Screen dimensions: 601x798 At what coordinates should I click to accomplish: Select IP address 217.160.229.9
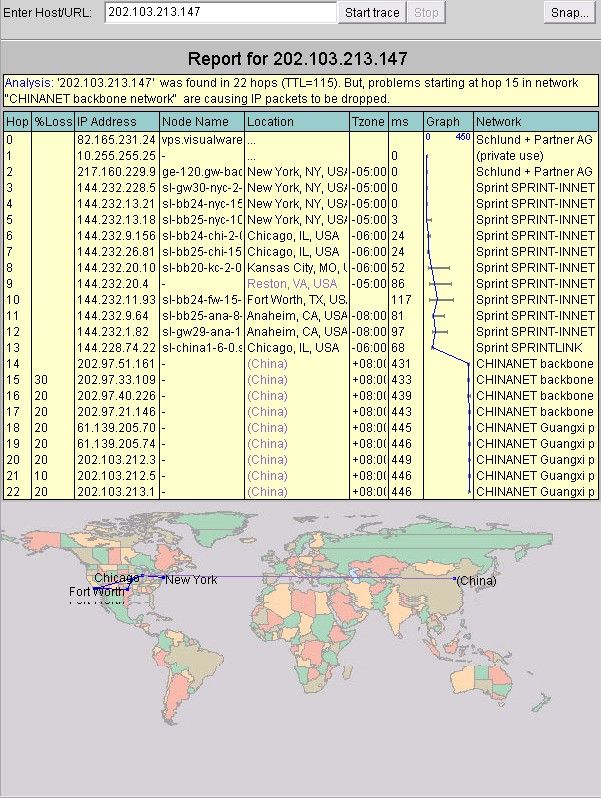pos(117,172)
